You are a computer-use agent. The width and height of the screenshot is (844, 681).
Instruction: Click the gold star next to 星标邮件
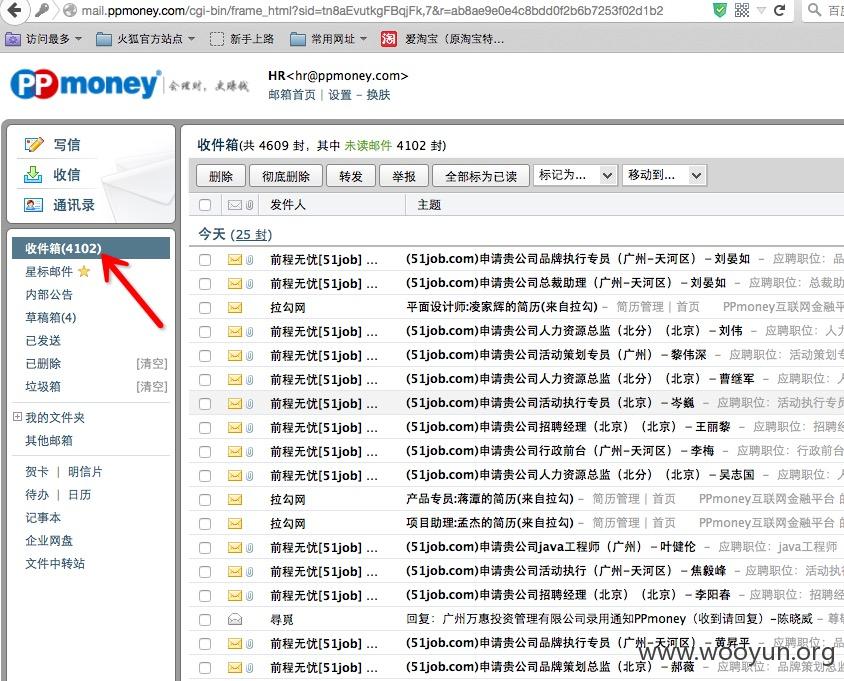(x=84, y=271)
